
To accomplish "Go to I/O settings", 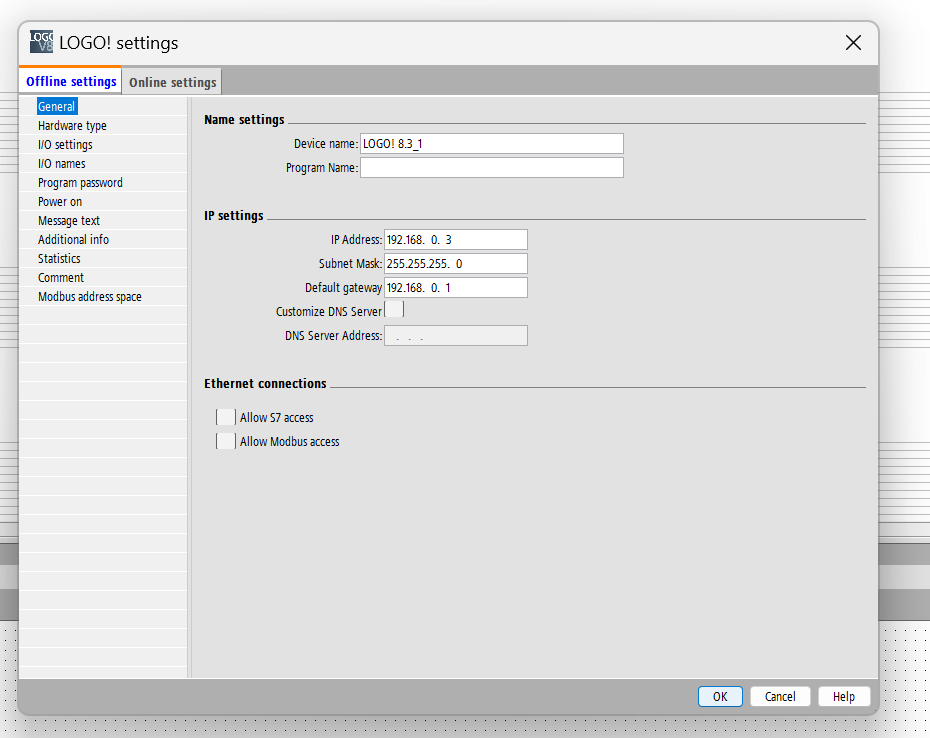I will pos(65,144).
